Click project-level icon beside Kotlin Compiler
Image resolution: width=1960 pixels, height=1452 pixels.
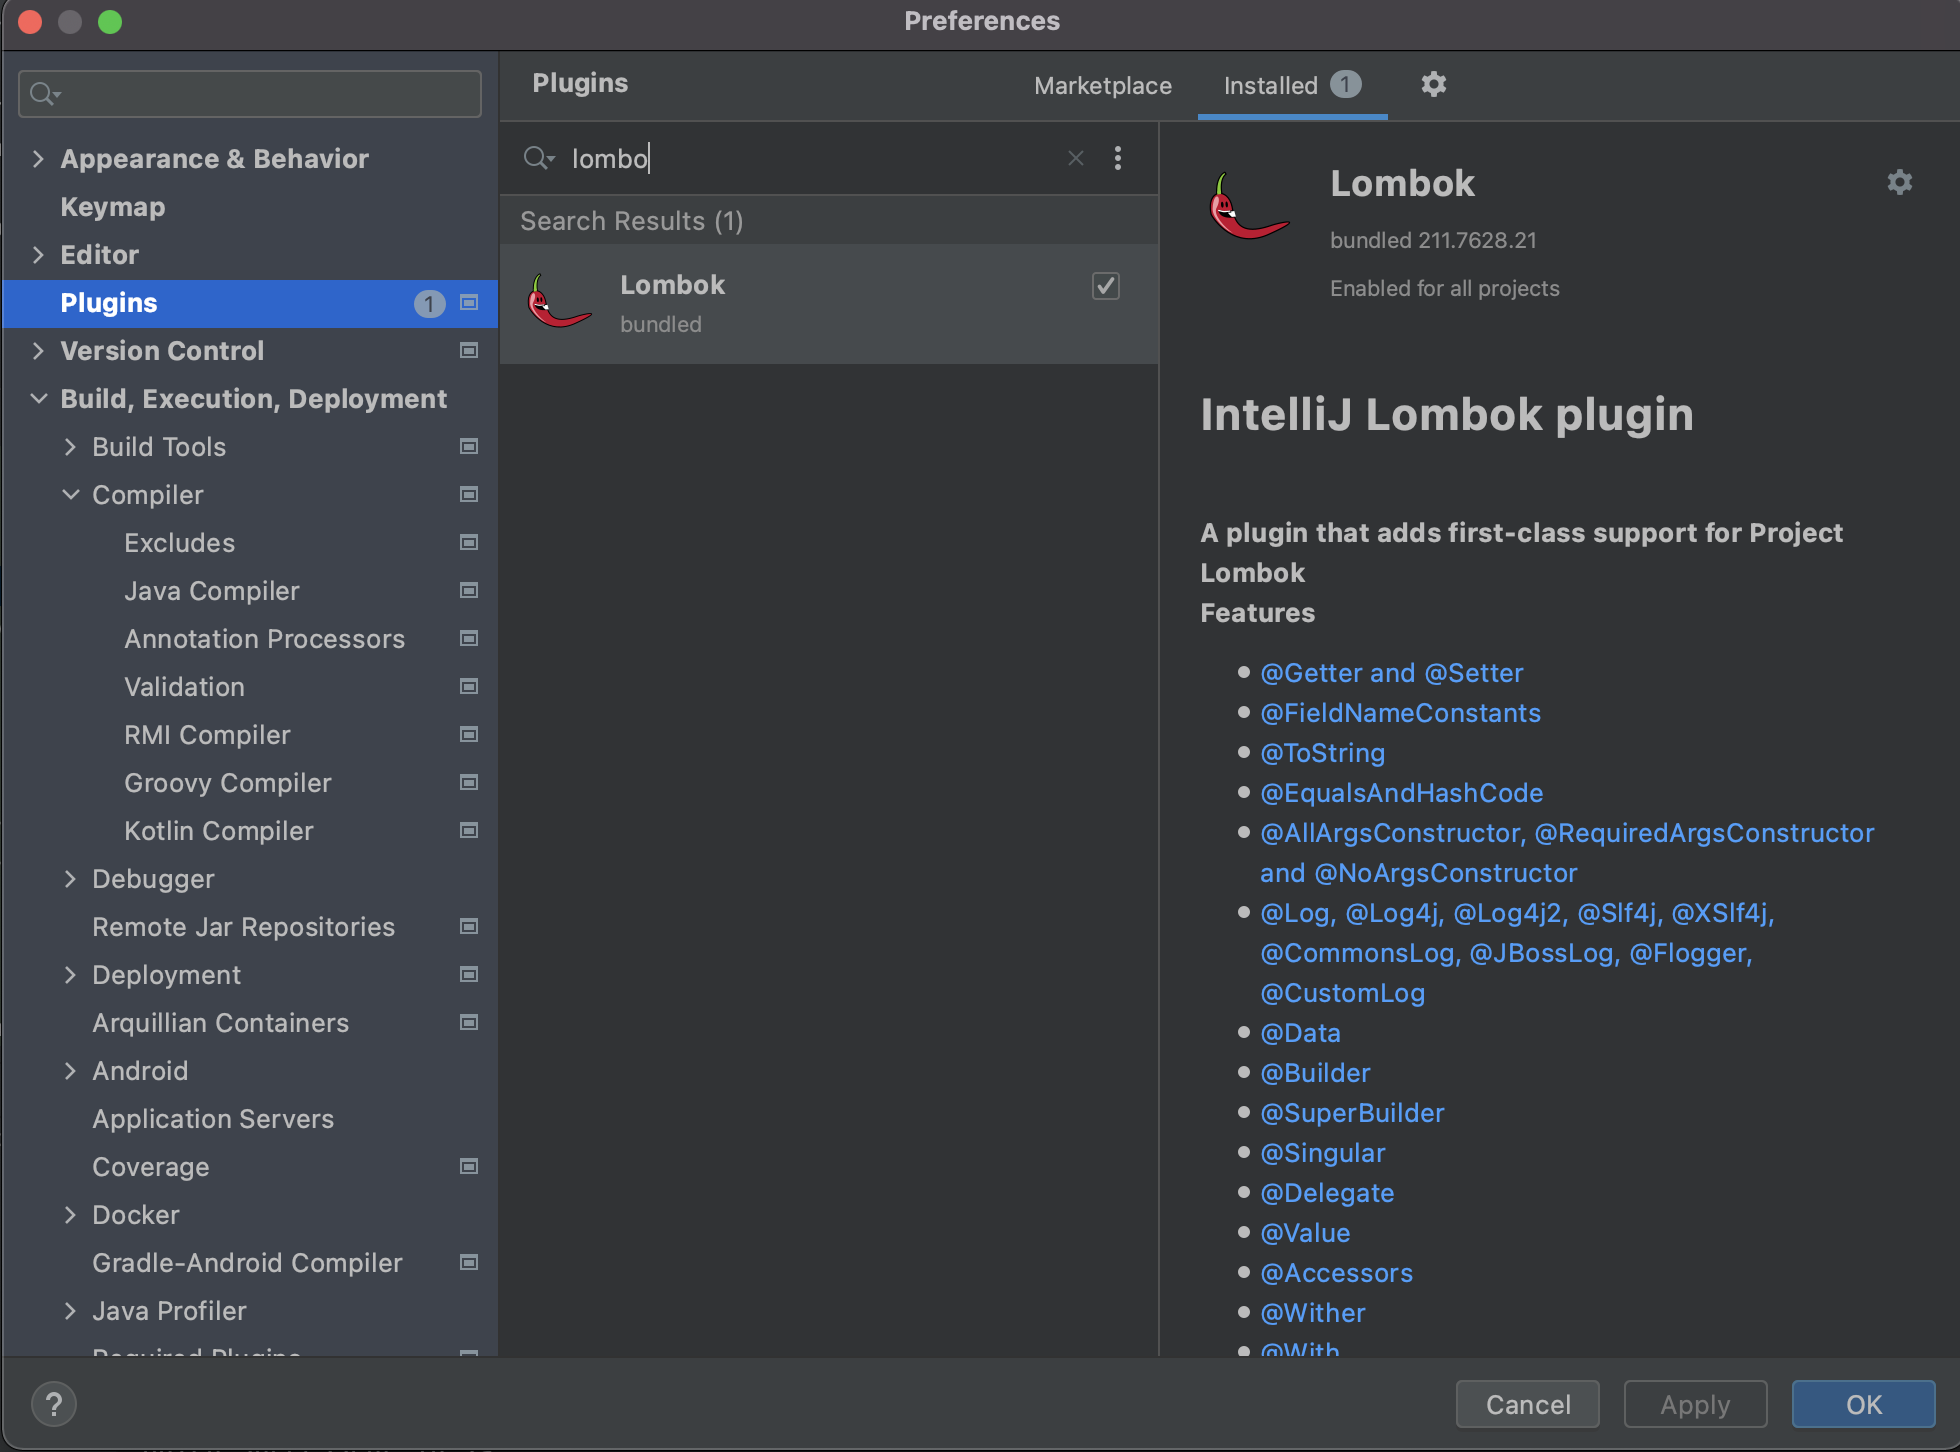tap(469, 830)
